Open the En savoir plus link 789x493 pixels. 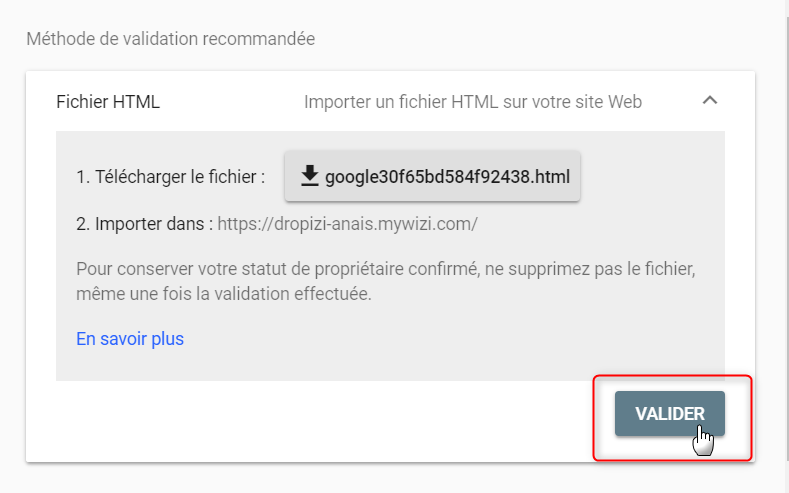point(130,339)
